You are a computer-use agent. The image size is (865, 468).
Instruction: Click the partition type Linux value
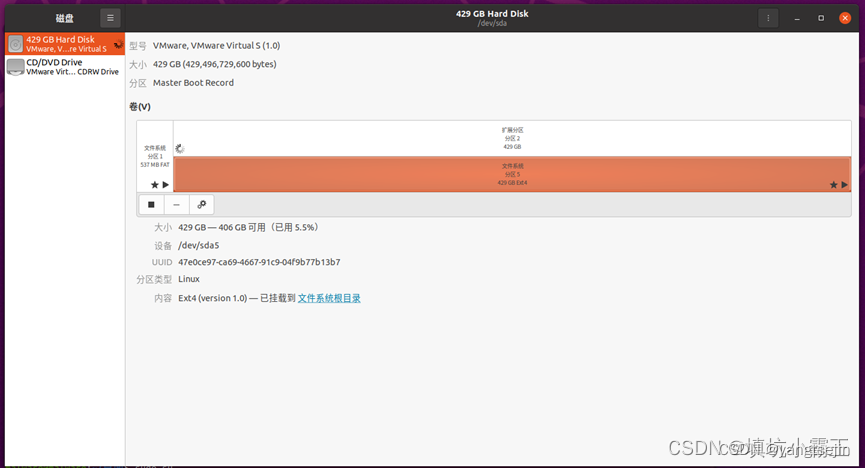point(189,279)
